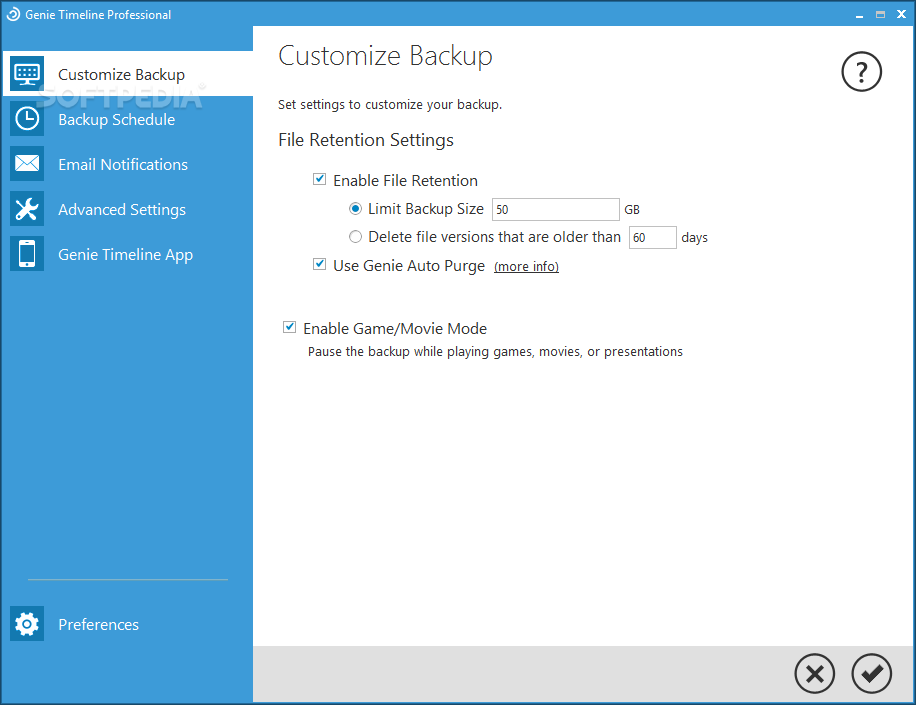This screenshot has height=705, width=916.
Task: Select Delete file versions older than radio
Action: pyautogui.click(x=355, y=237)
